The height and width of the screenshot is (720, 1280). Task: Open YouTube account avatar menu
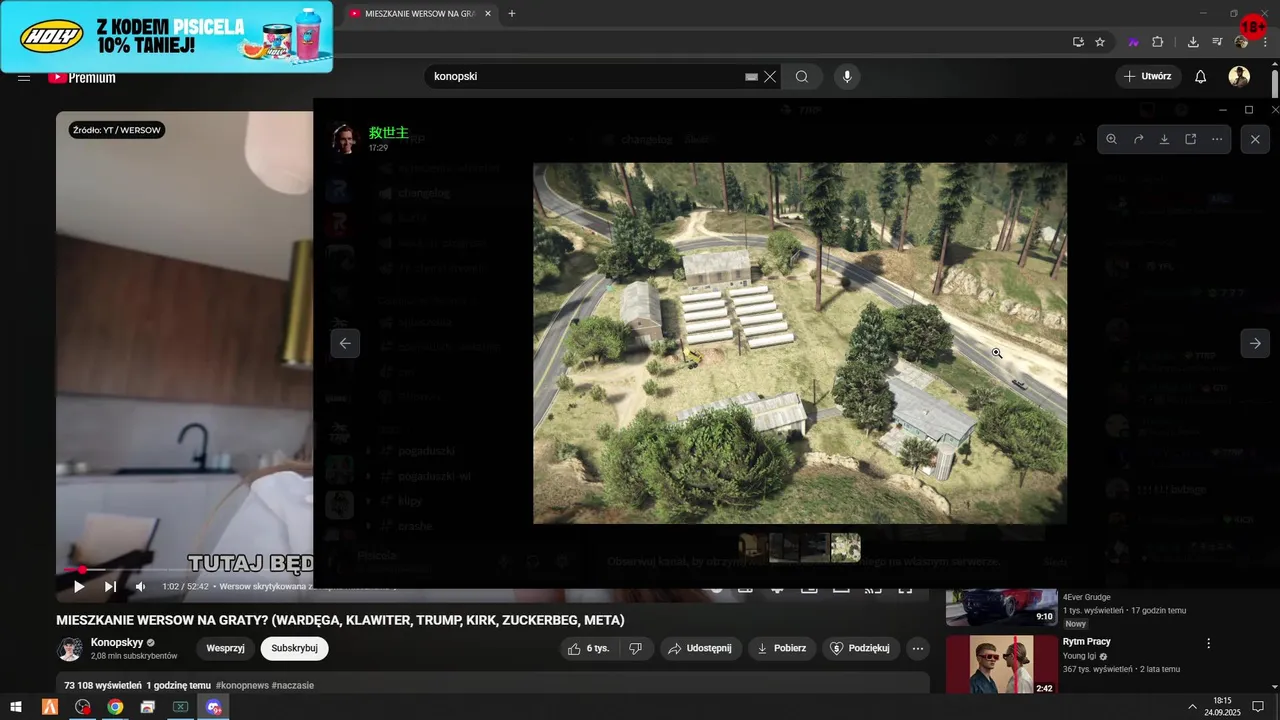1239,76
